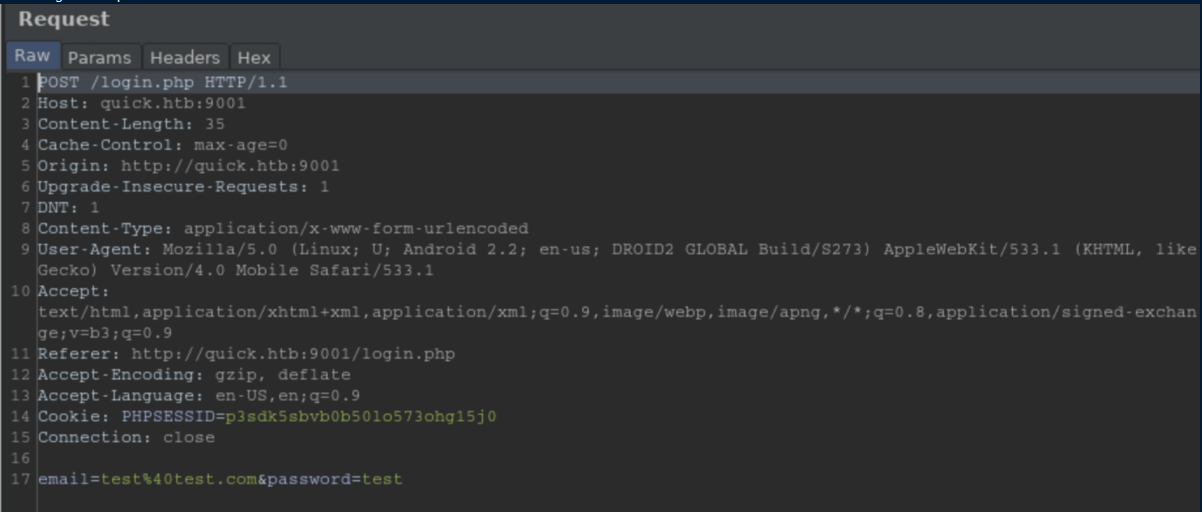Open the Params tab
The image size is (1202, 512).
click(99, 57)
